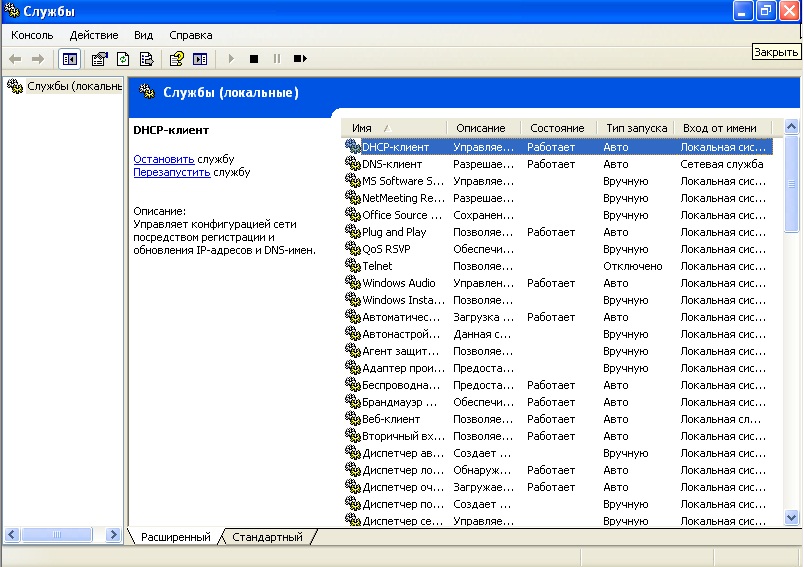Click the Forward arrow in toolbar
This screenshot has height=567, width=804.
[x=38, y=59]
